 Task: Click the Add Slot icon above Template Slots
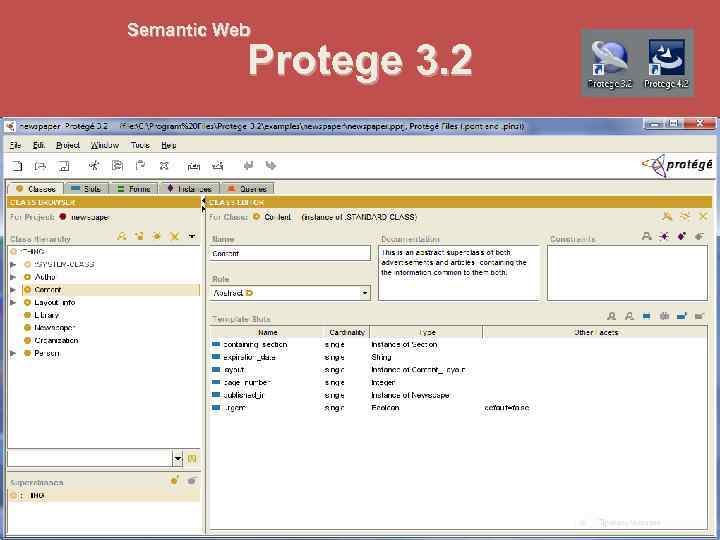tap(682, 316)
